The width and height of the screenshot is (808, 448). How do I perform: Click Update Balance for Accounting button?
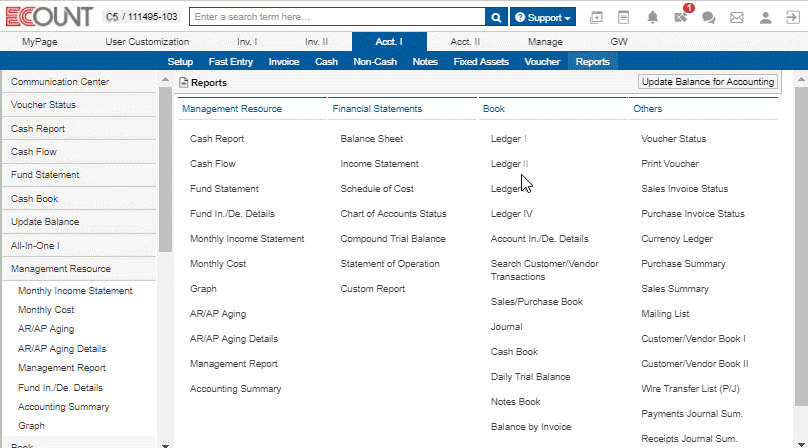(708, 82)
